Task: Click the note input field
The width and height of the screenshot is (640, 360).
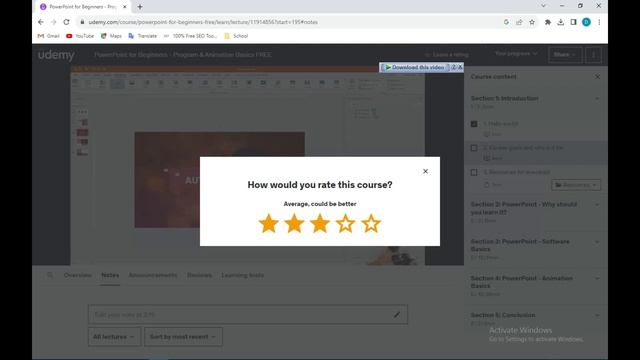Action: (247, 315)
